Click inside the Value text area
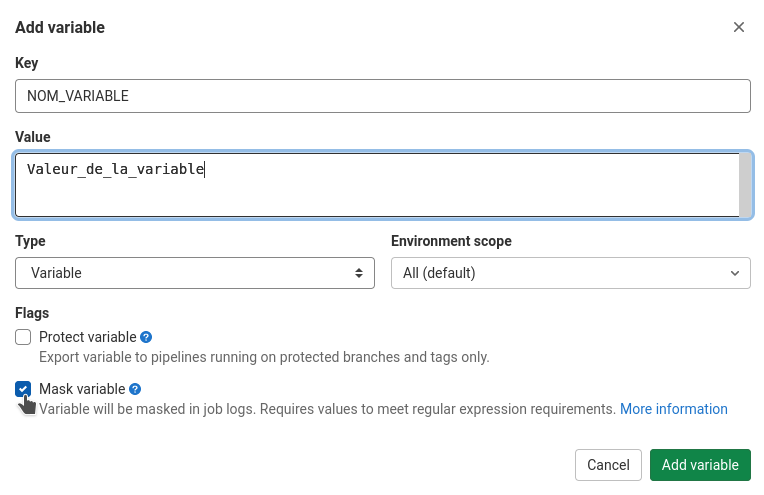Image resolution: width=764 pixels, height=495 pixels. coord(377,185)
